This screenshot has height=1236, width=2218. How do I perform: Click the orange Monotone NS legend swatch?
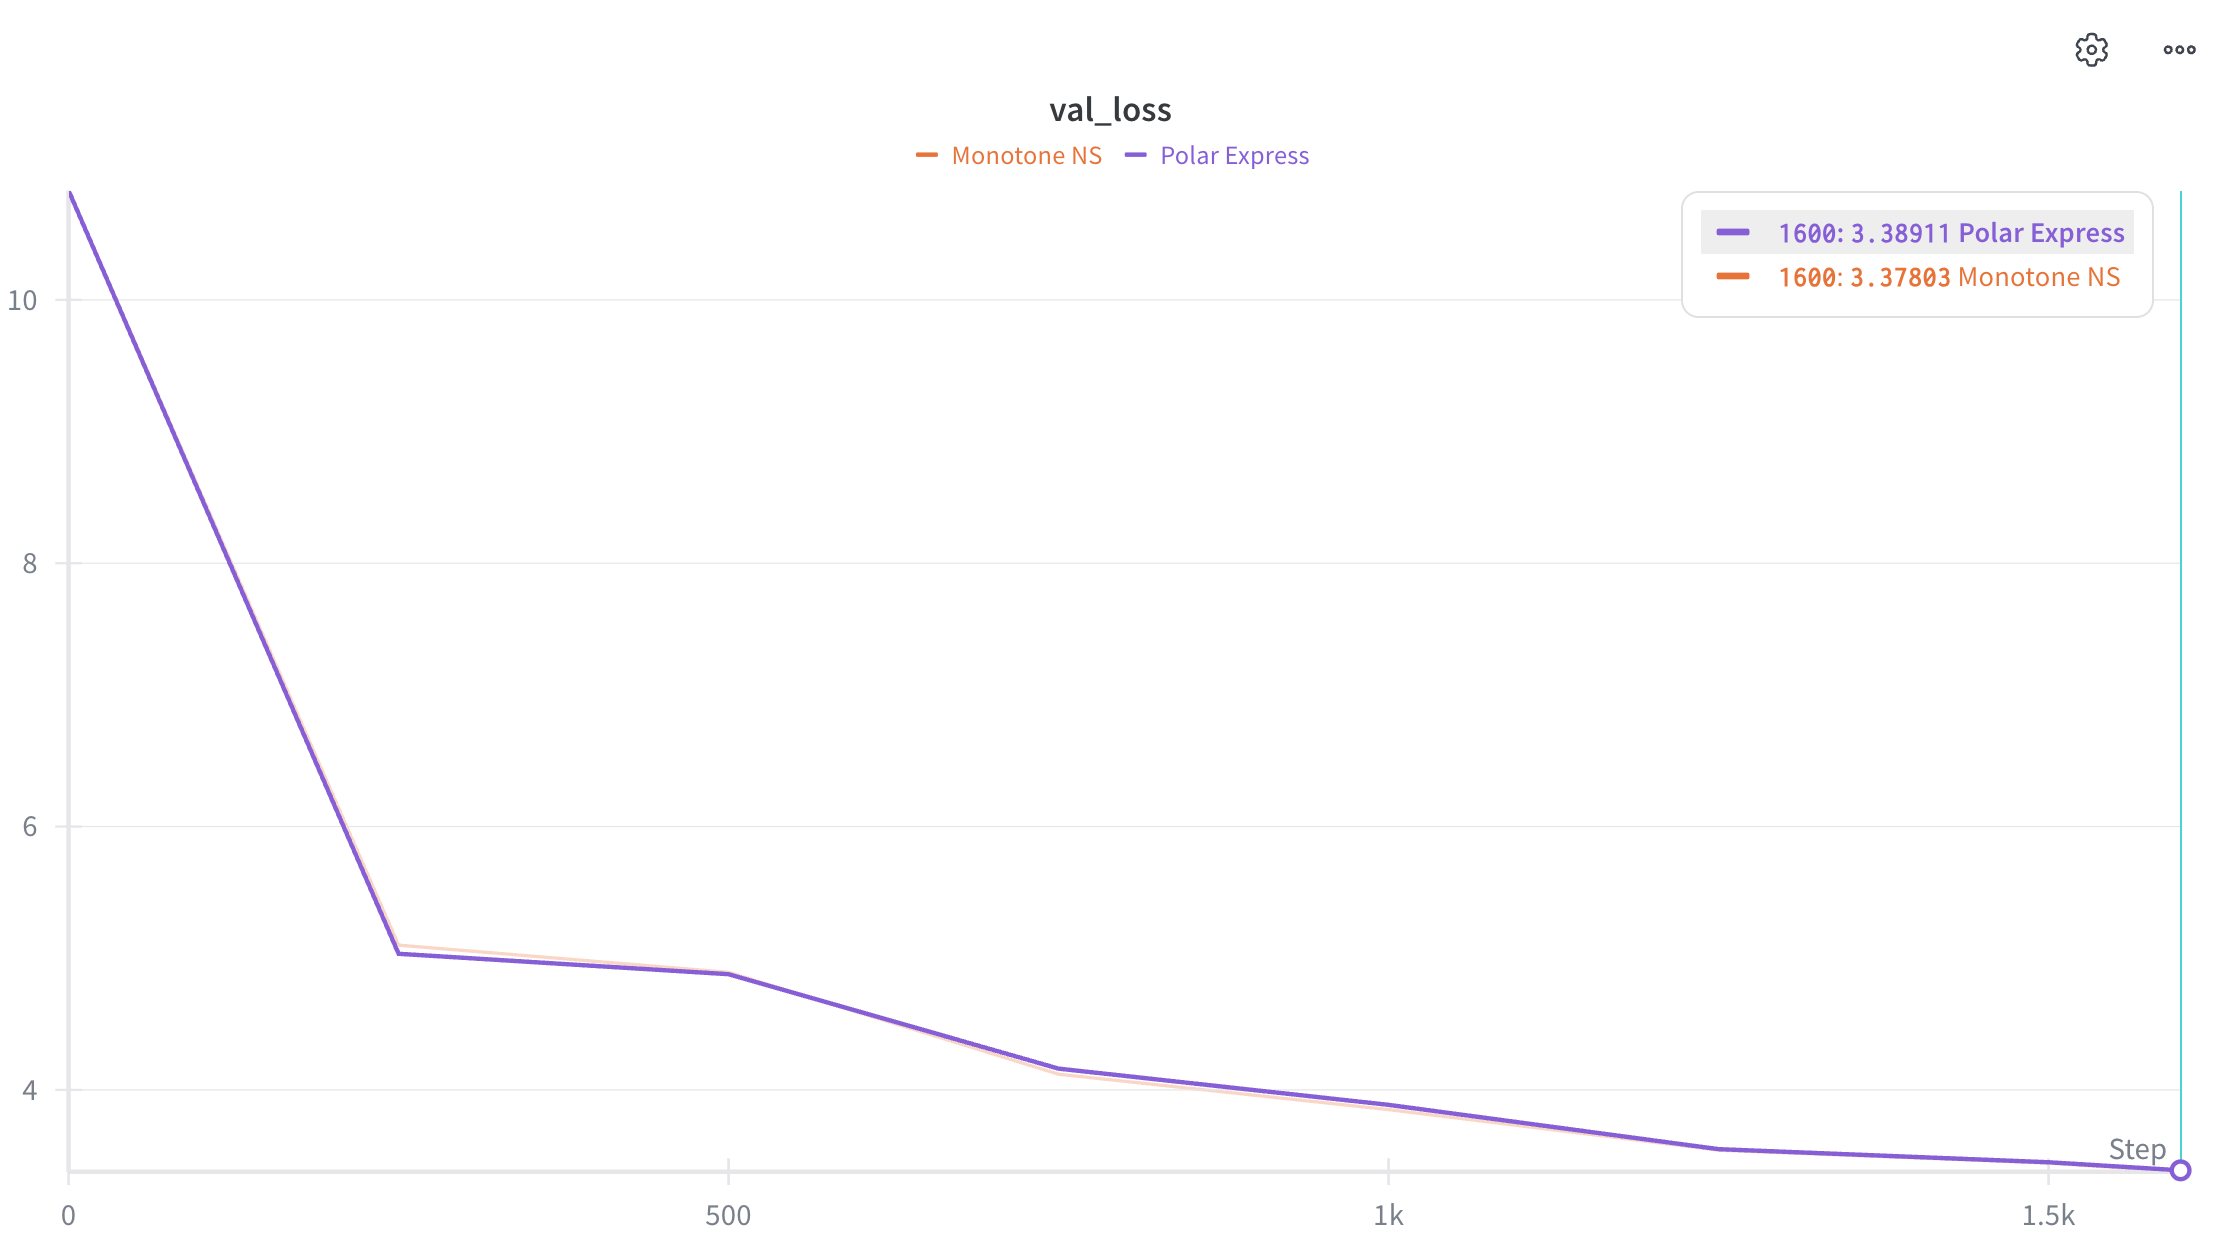click(927, 156)
